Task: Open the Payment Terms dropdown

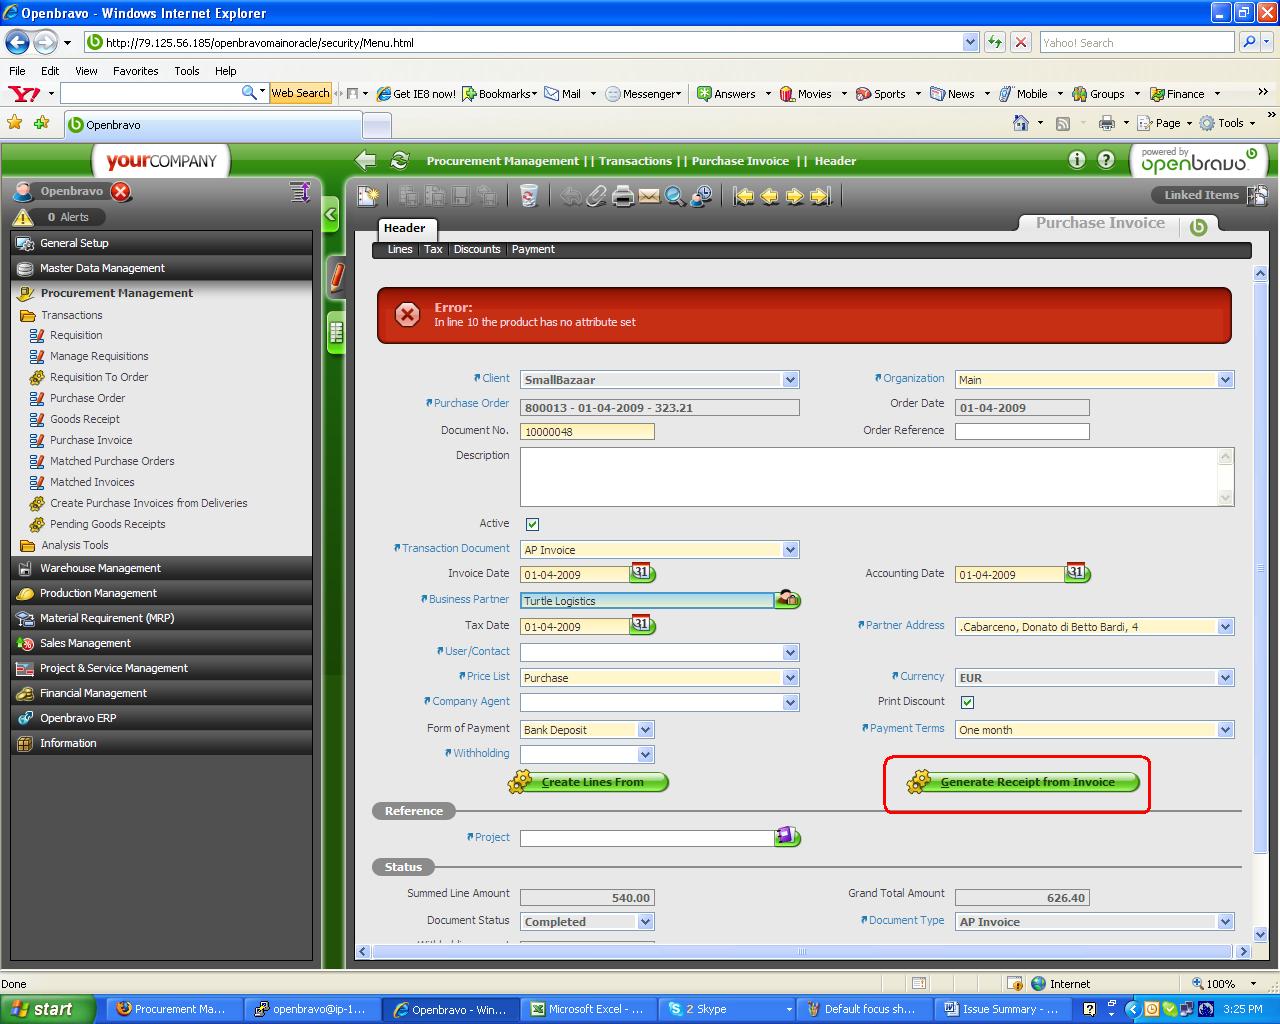Action: pyautogui.click(x=1226, y=730)
